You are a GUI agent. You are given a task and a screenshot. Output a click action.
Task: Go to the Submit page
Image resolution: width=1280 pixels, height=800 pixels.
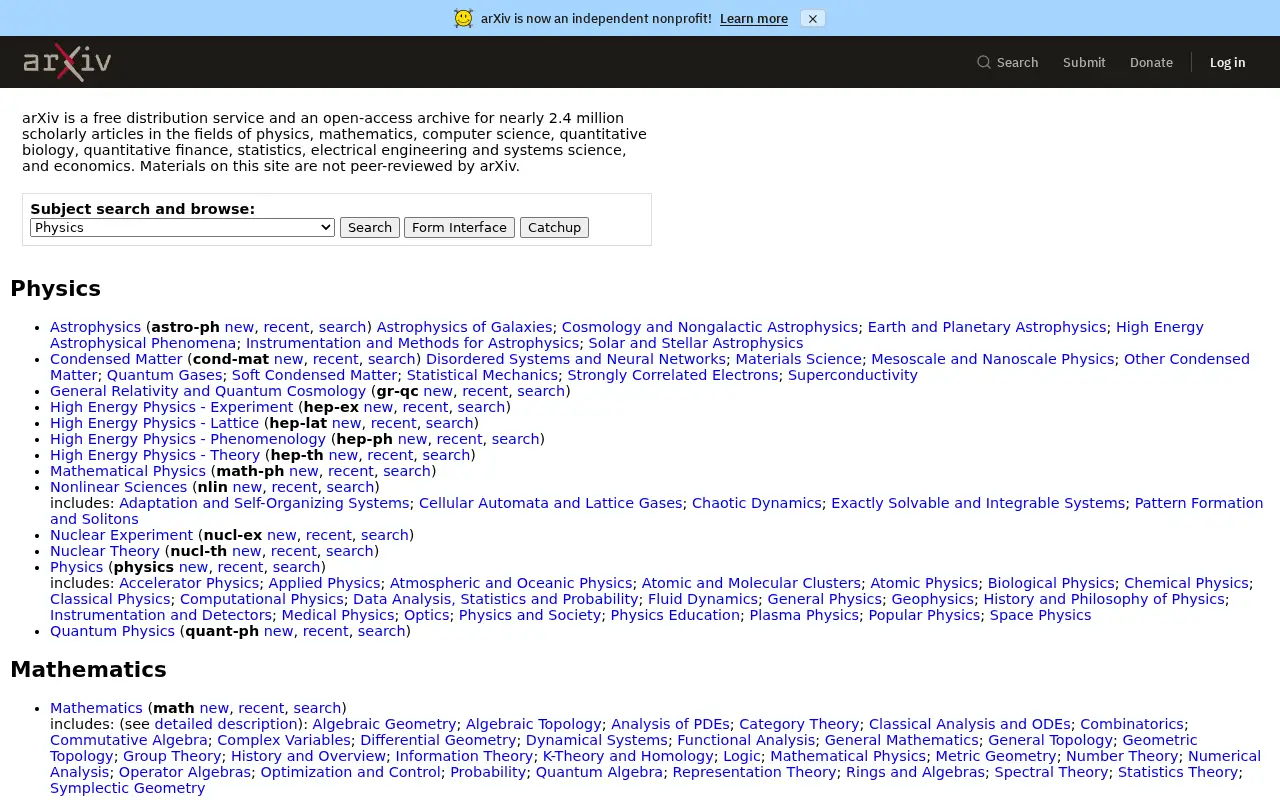1084,62
